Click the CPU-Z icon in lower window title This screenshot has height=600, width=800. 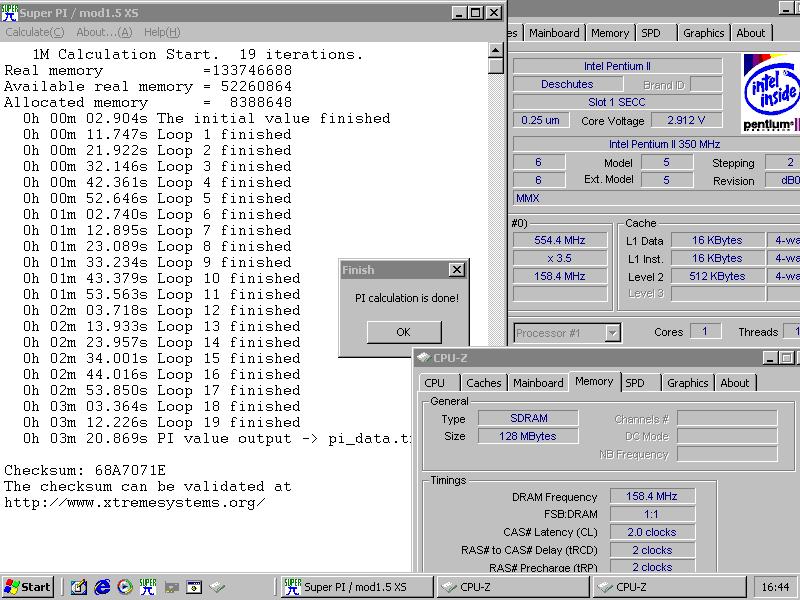(x=423, y=358)
